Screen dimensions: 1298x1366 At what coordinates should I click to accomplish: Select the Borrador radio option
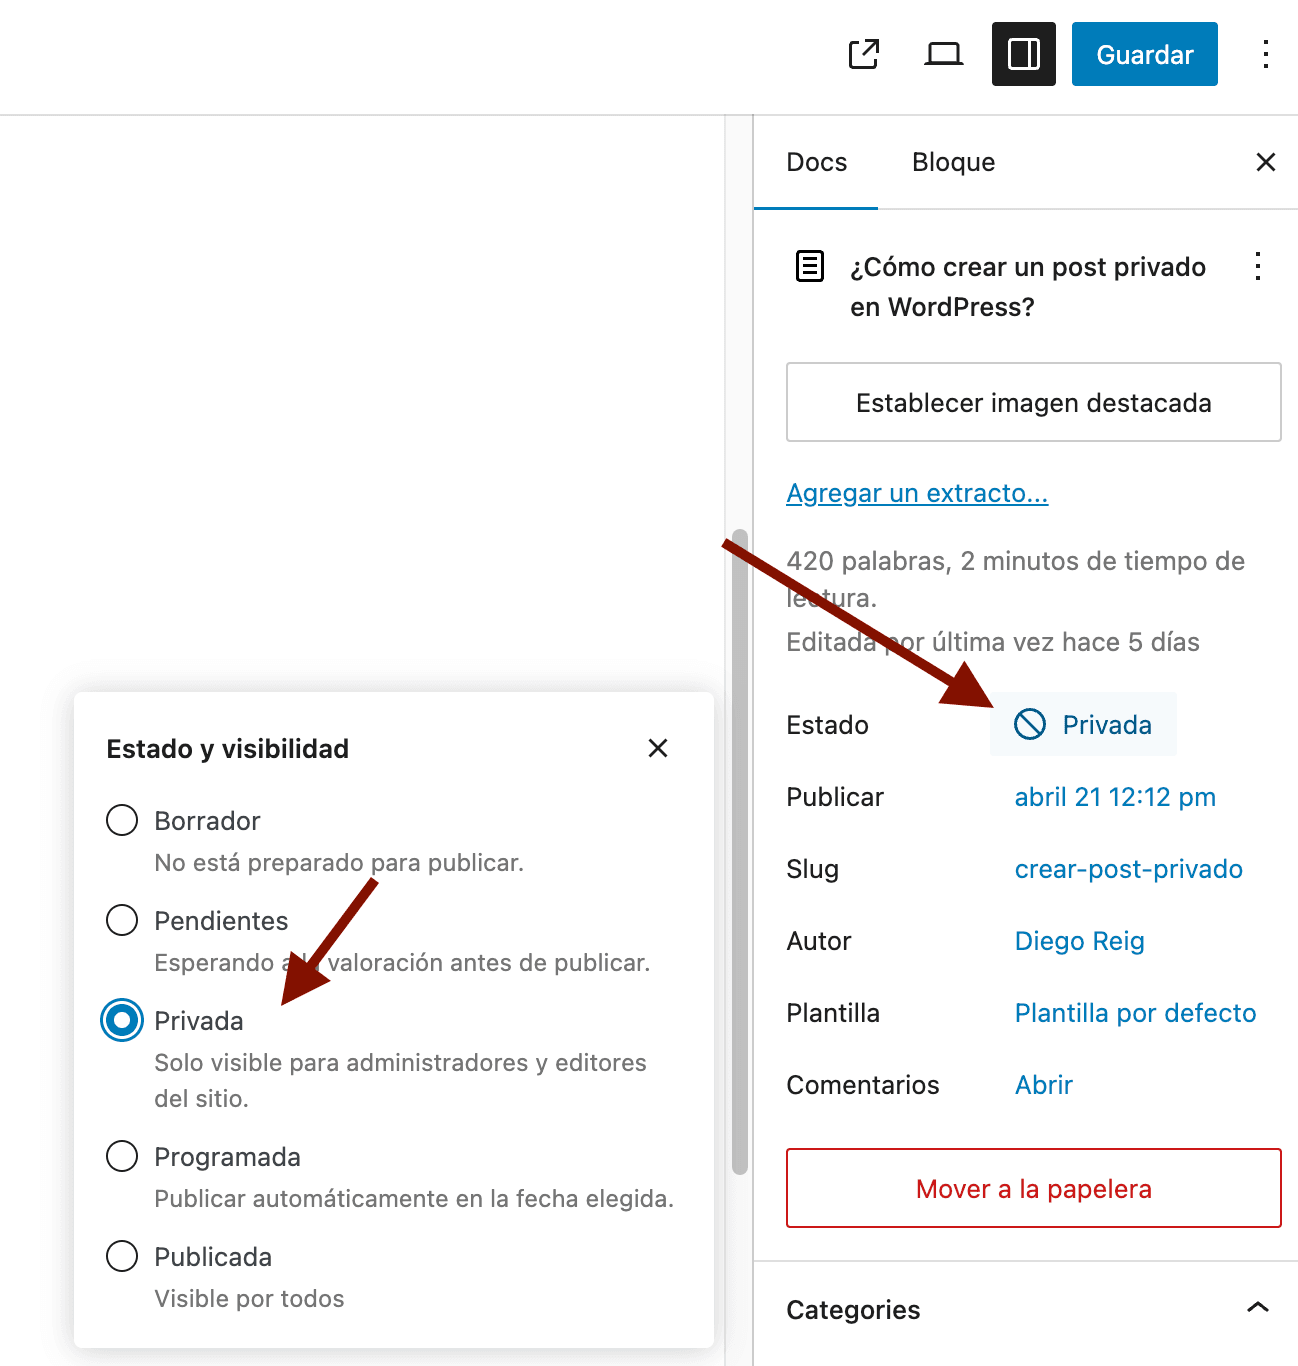(x=122, y=820)
